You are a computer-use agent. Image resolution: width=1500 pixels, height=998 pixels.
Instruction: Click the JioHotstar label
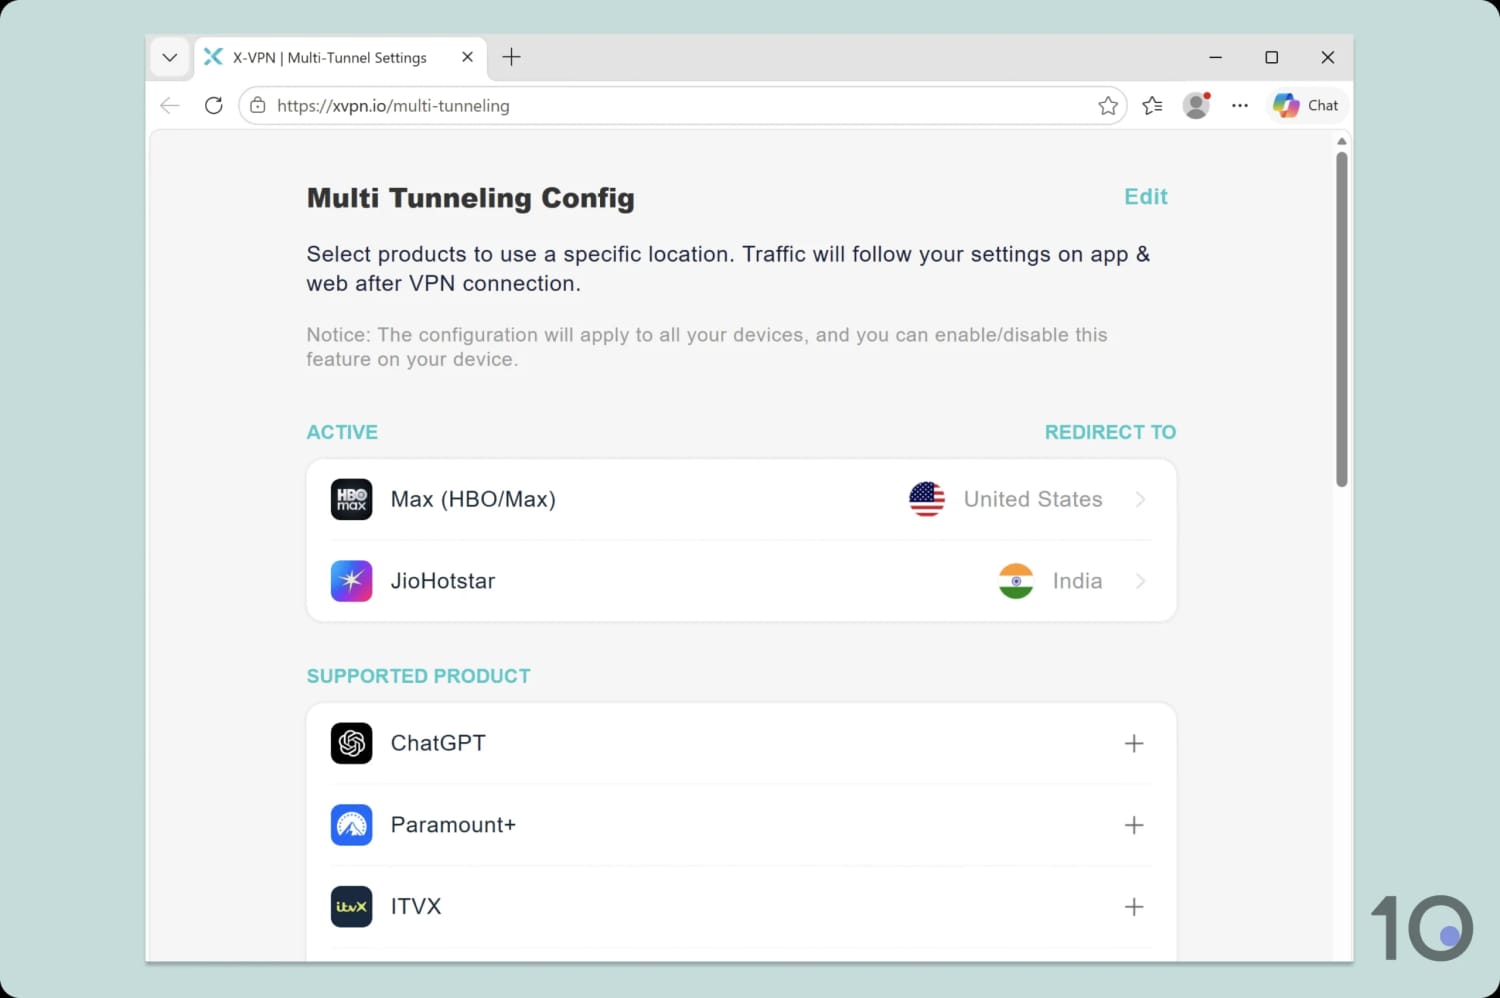[443, 581]
